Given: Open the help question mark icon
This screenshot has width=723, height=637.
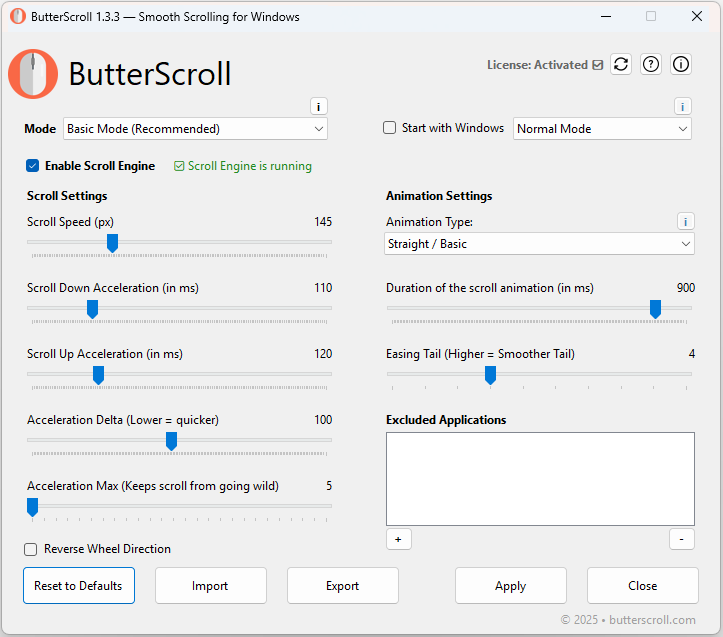Looking at the screenshot, I should 651,64.
